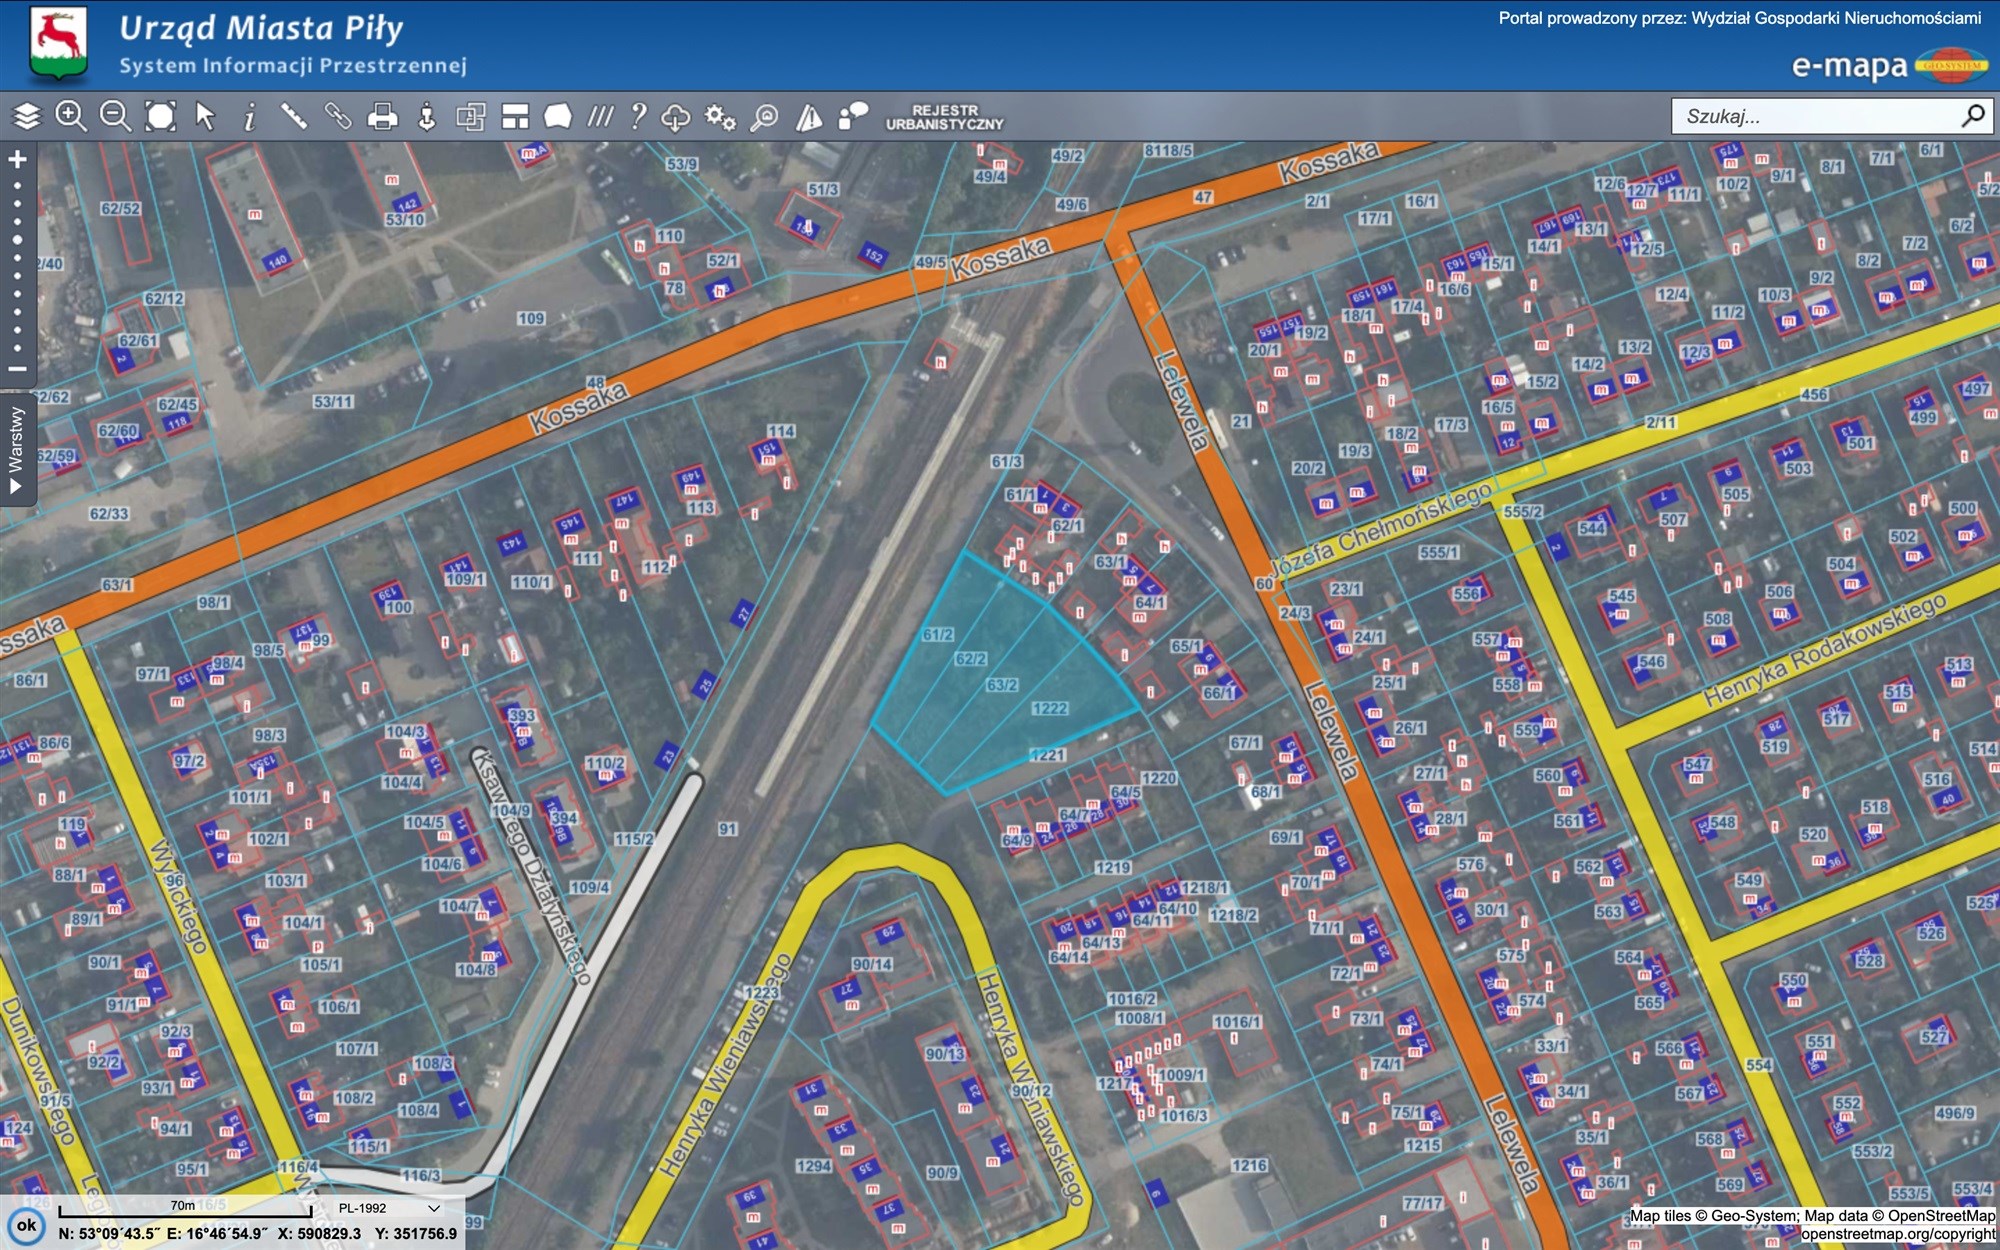Viewport: 2000px width, 1250px height.
Task: Open the print map tool
Action: tap(382, 118)
